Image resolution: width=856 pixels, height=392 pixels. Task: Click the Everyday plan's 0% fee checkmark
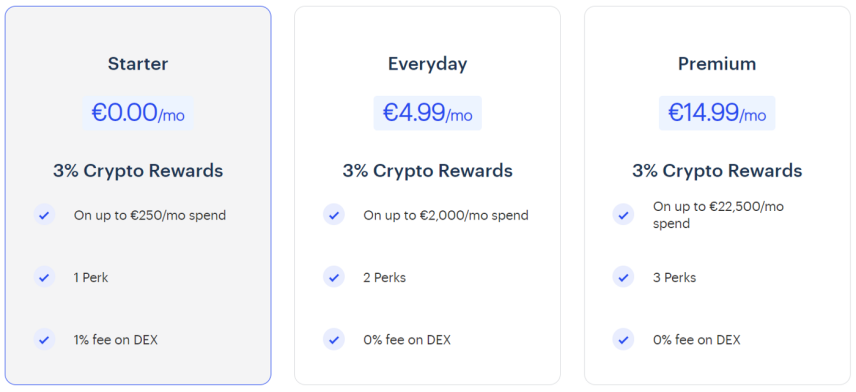[x=334, y=339]
